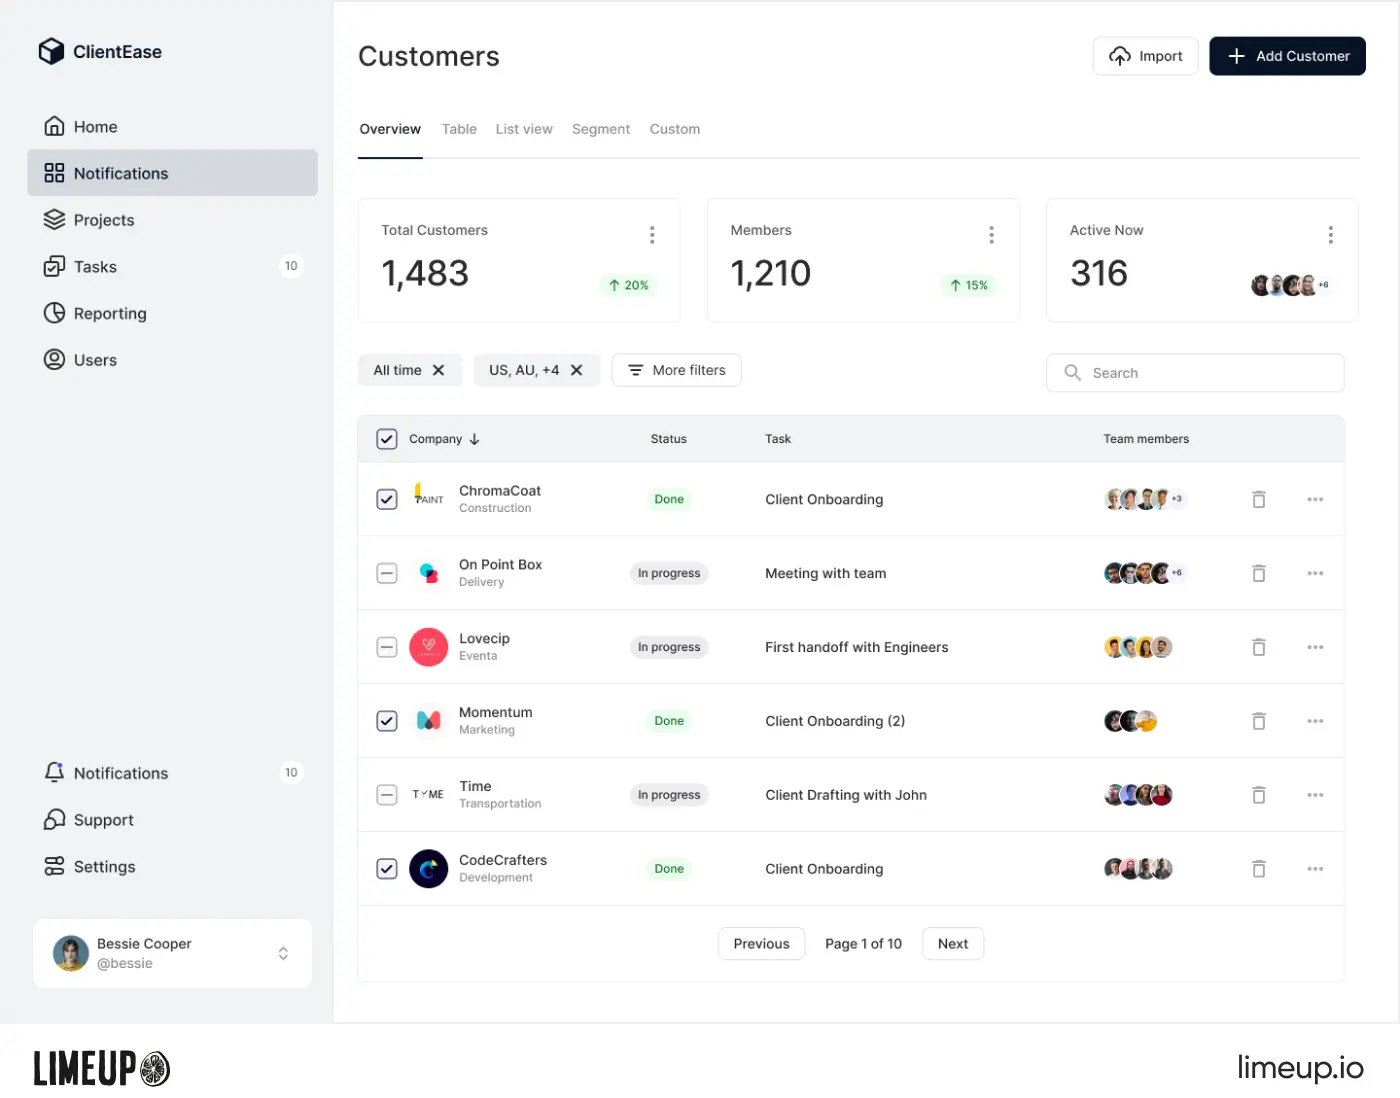Uncheck the Momentum row checkbox
Image resolution: width=1400 pixels, height=1098 pixels.
386,720
